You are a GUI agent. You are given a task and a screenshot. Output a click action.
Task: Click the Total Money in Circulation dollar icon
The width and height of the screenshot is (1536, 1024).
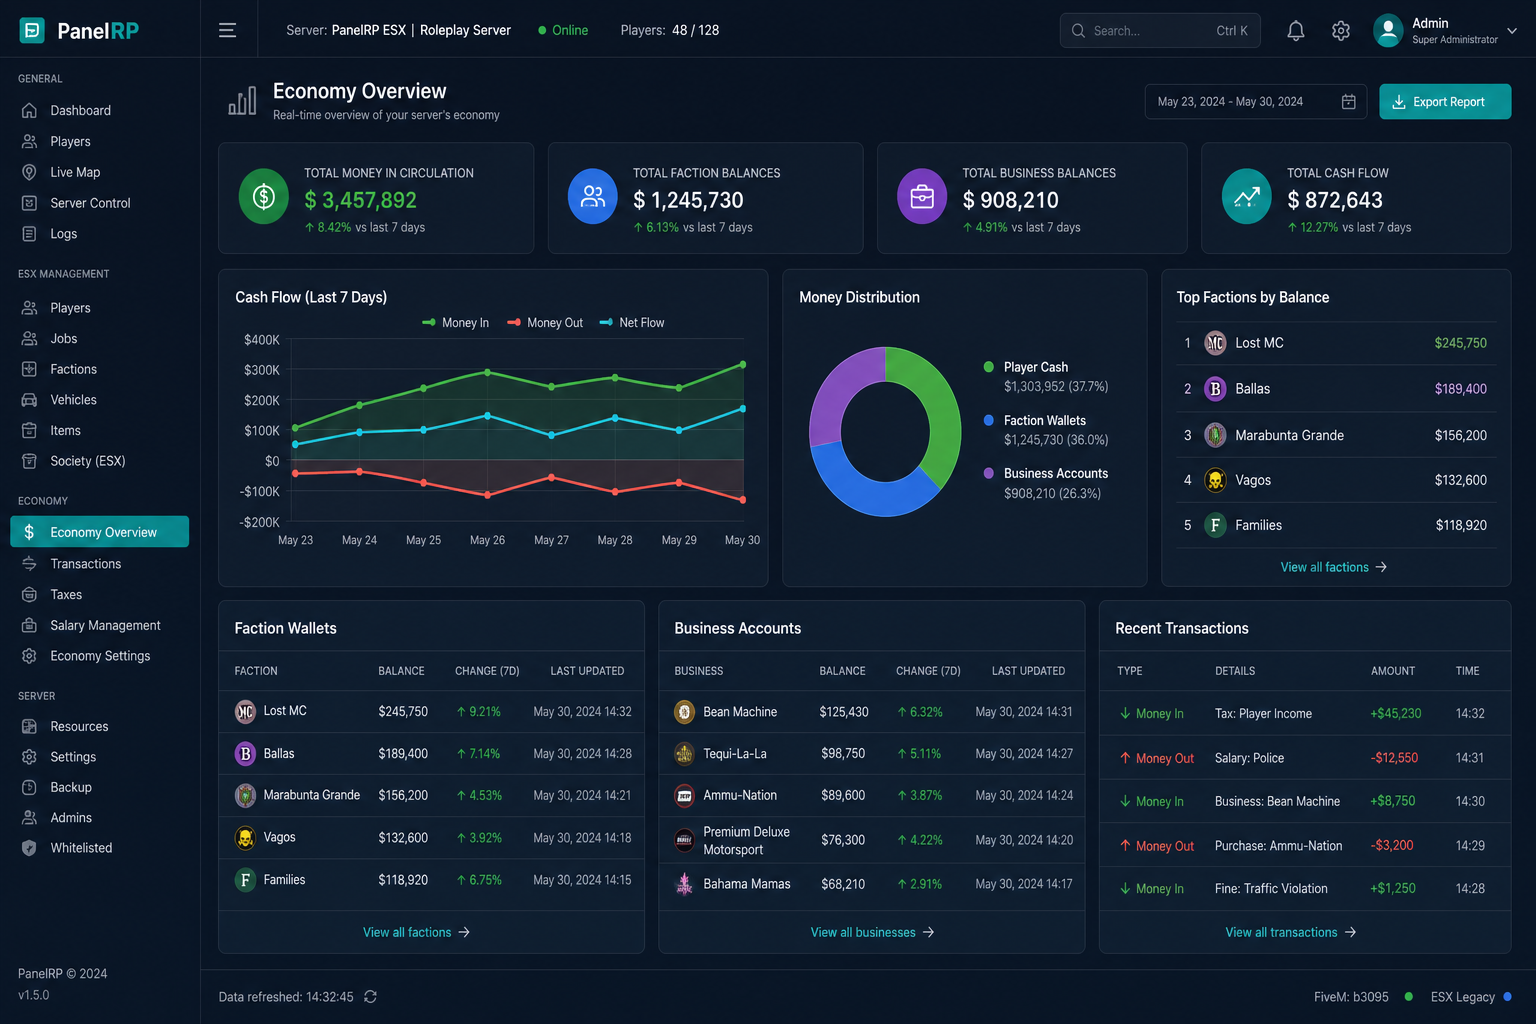click(264, 196)
